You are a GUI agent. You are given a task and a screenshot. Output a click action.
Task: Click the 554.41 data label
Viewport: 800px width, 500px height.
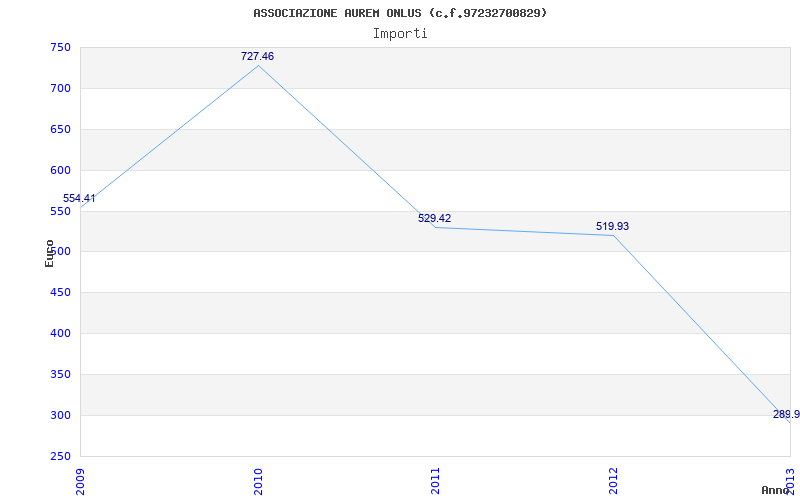point(79,198)
